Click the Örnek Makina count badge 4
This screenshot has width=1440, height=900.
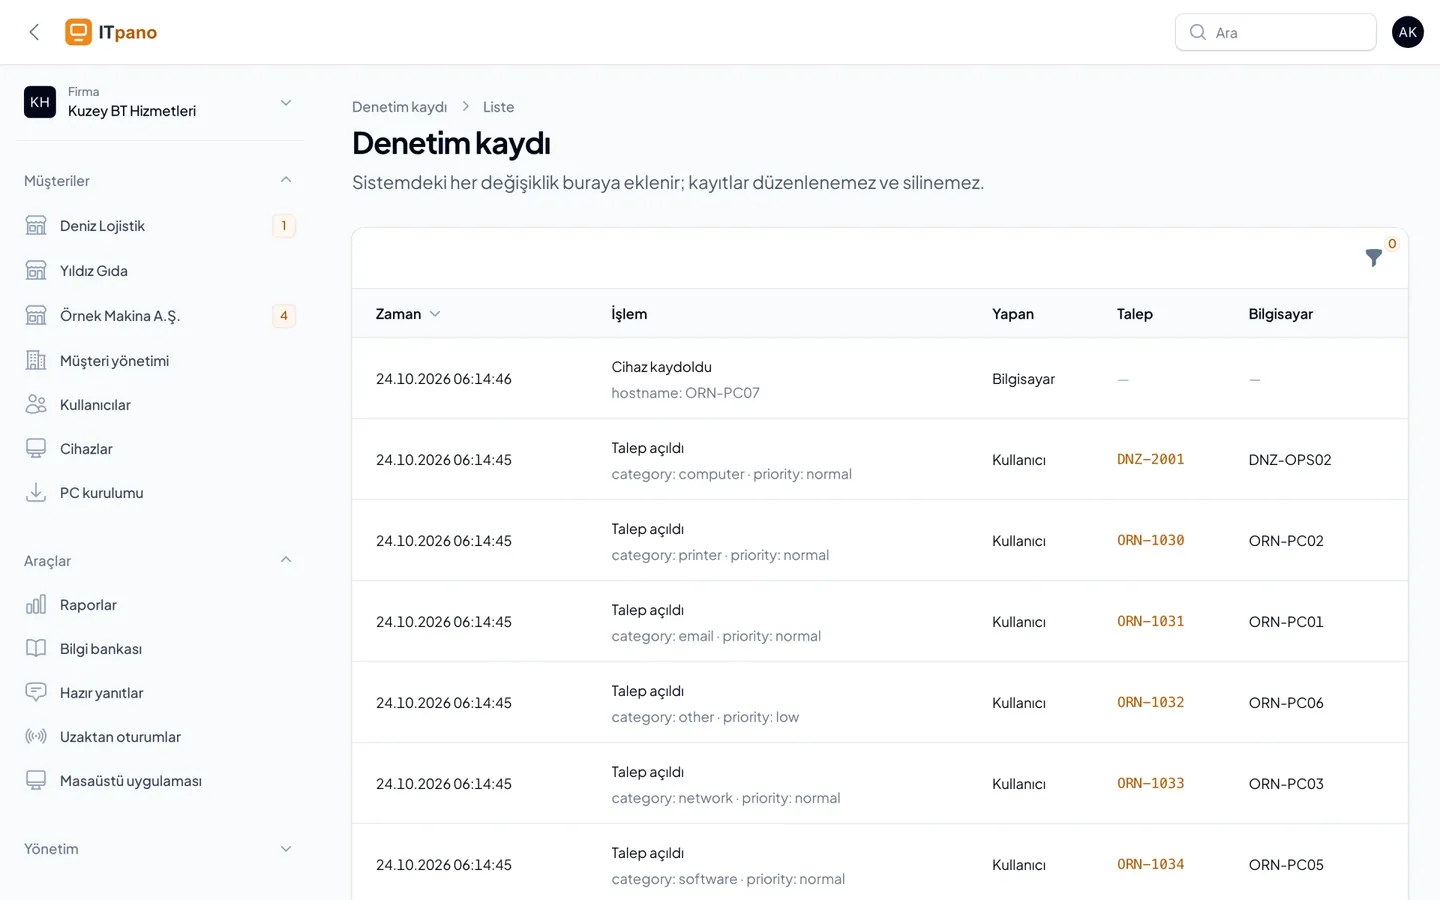[284, 316]
